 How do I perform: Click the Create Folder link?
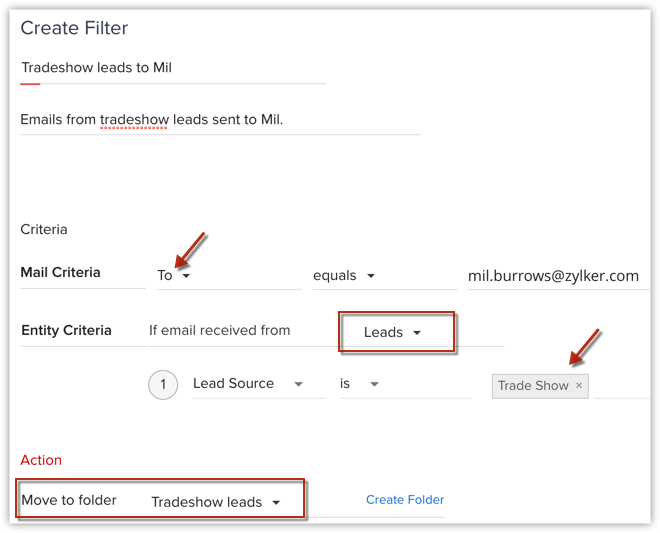click(404, 500)
